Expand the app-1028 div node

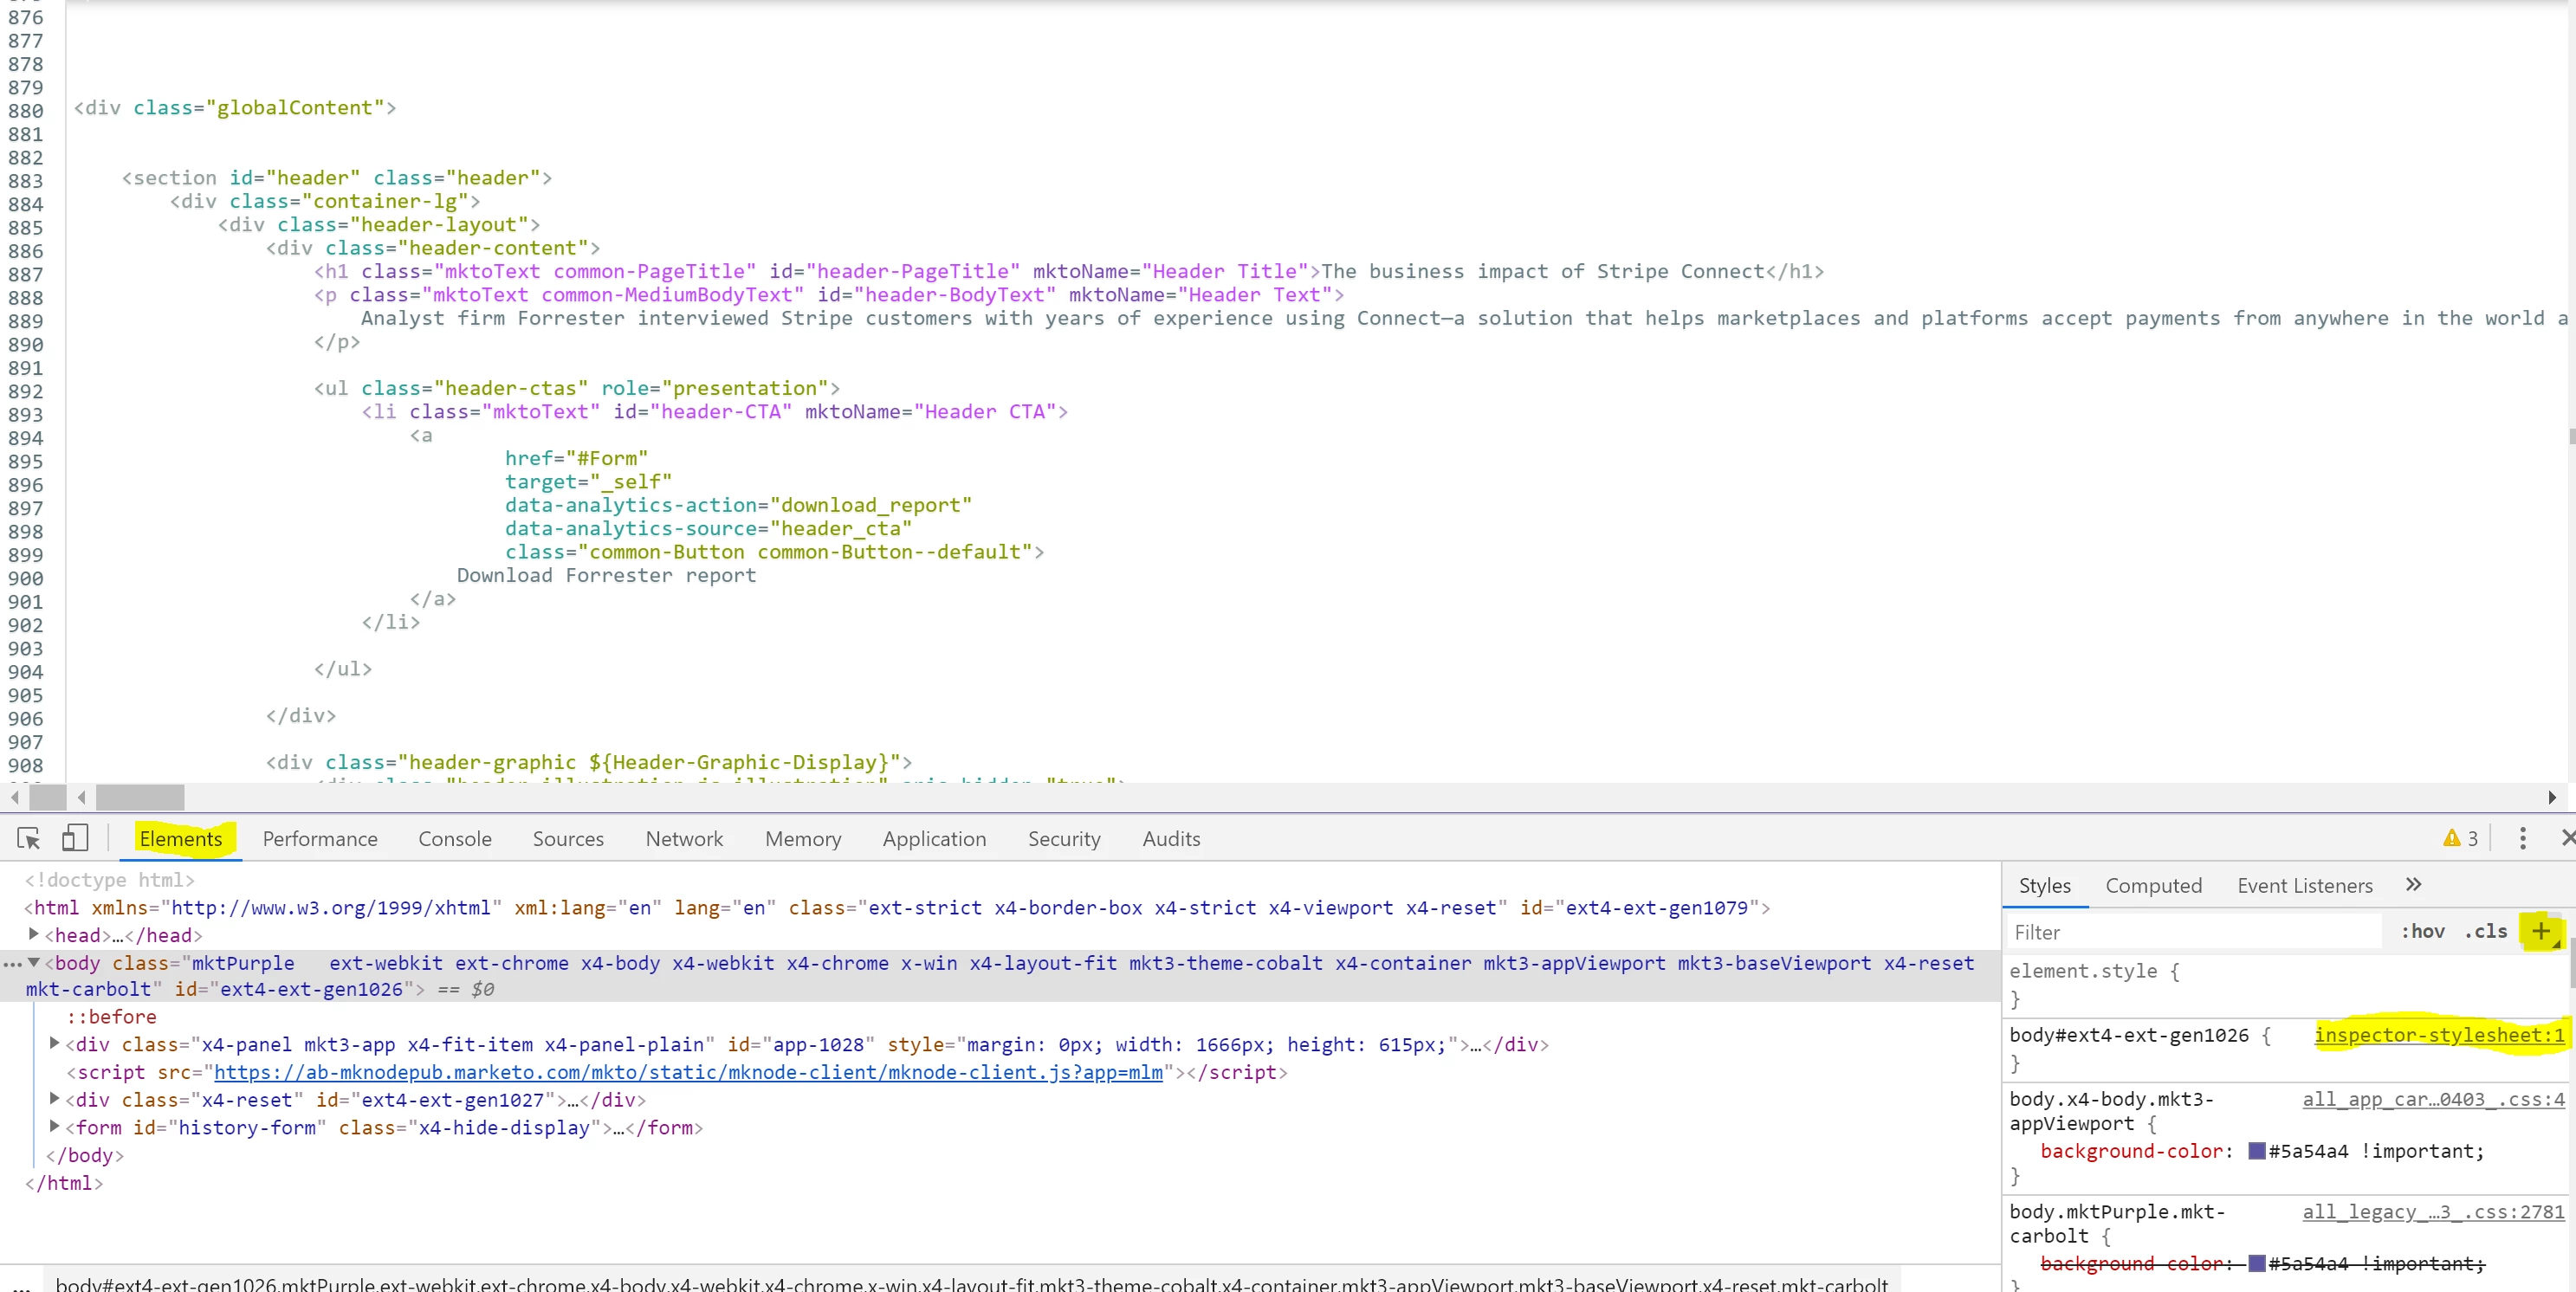pyautogui.click(x=55, y=1043)
